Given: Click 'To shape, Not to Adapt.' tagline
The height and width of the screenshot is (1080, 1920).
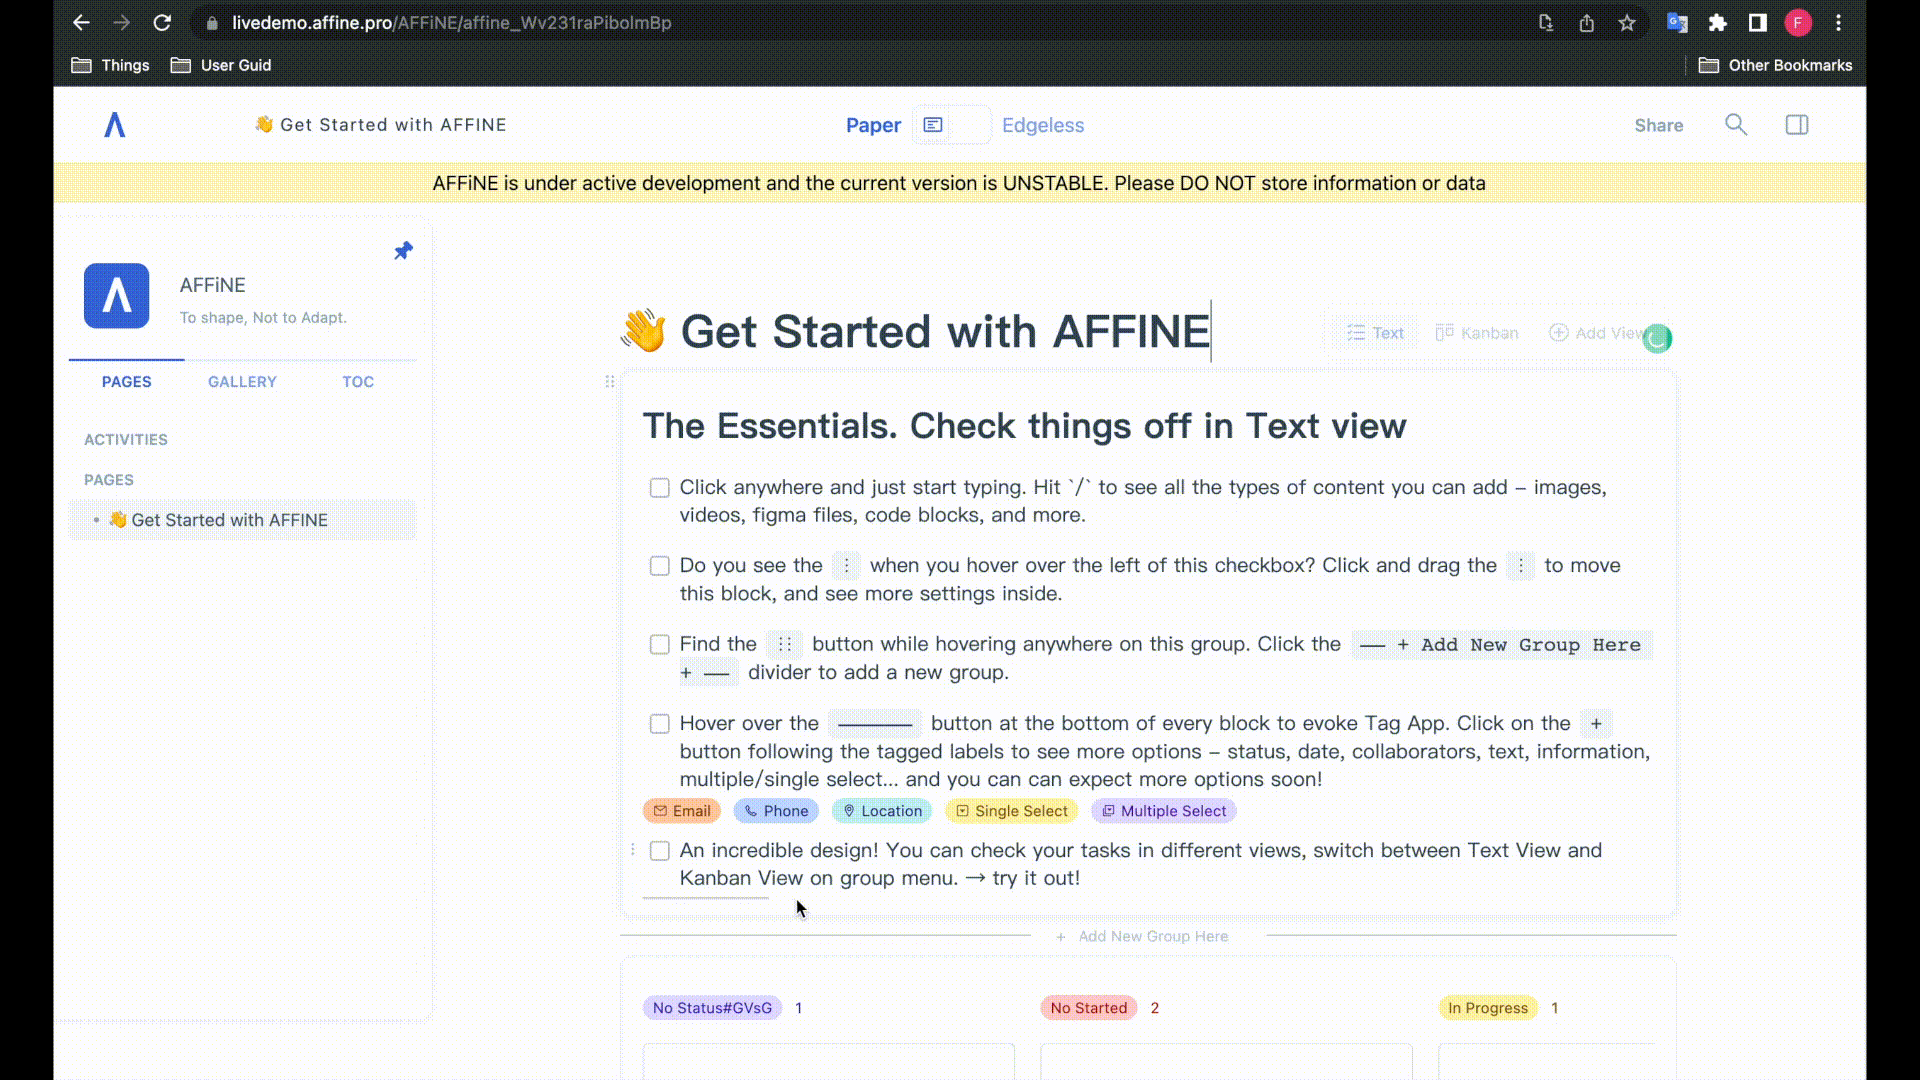Looking at the screenshot, I should tap(263, 318).
